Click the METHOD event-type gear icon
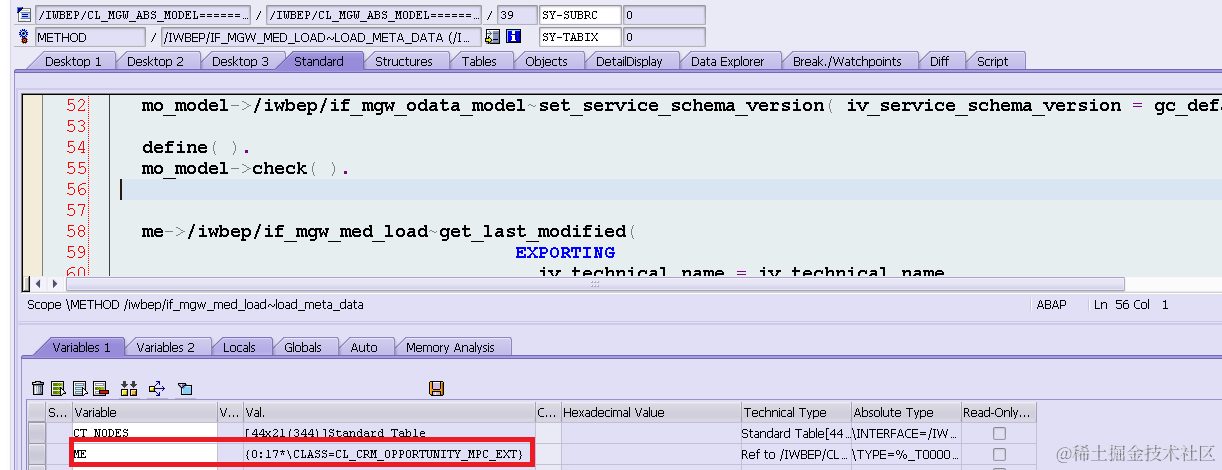 (24, 37)
